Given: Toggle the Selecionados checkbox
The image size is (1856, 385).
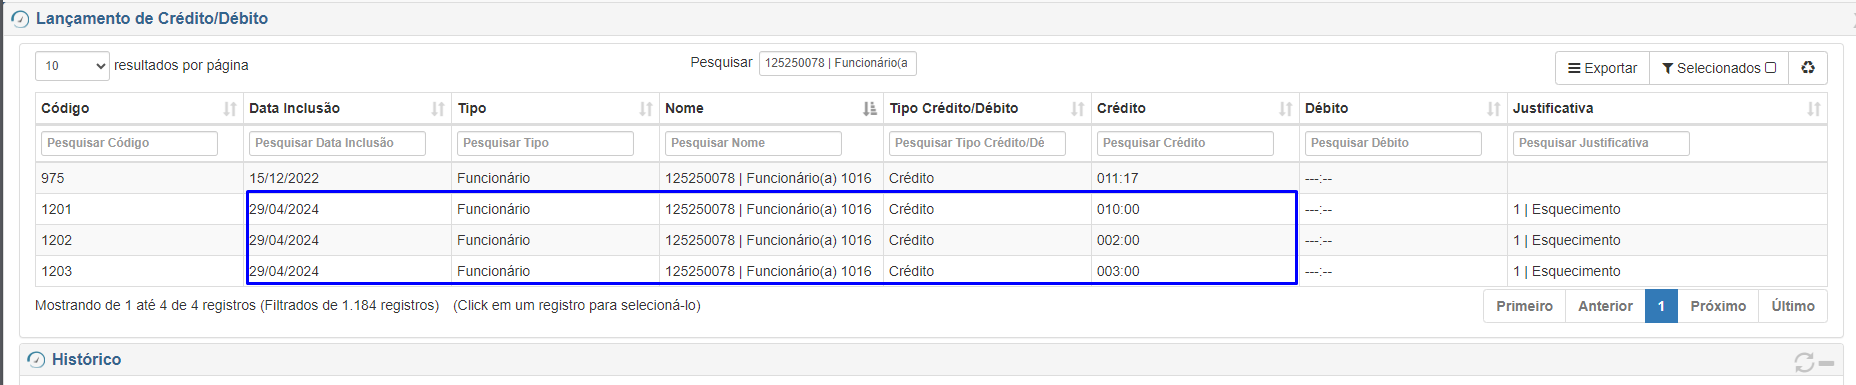Looking at the screenshot, I should coord(1770,68).
